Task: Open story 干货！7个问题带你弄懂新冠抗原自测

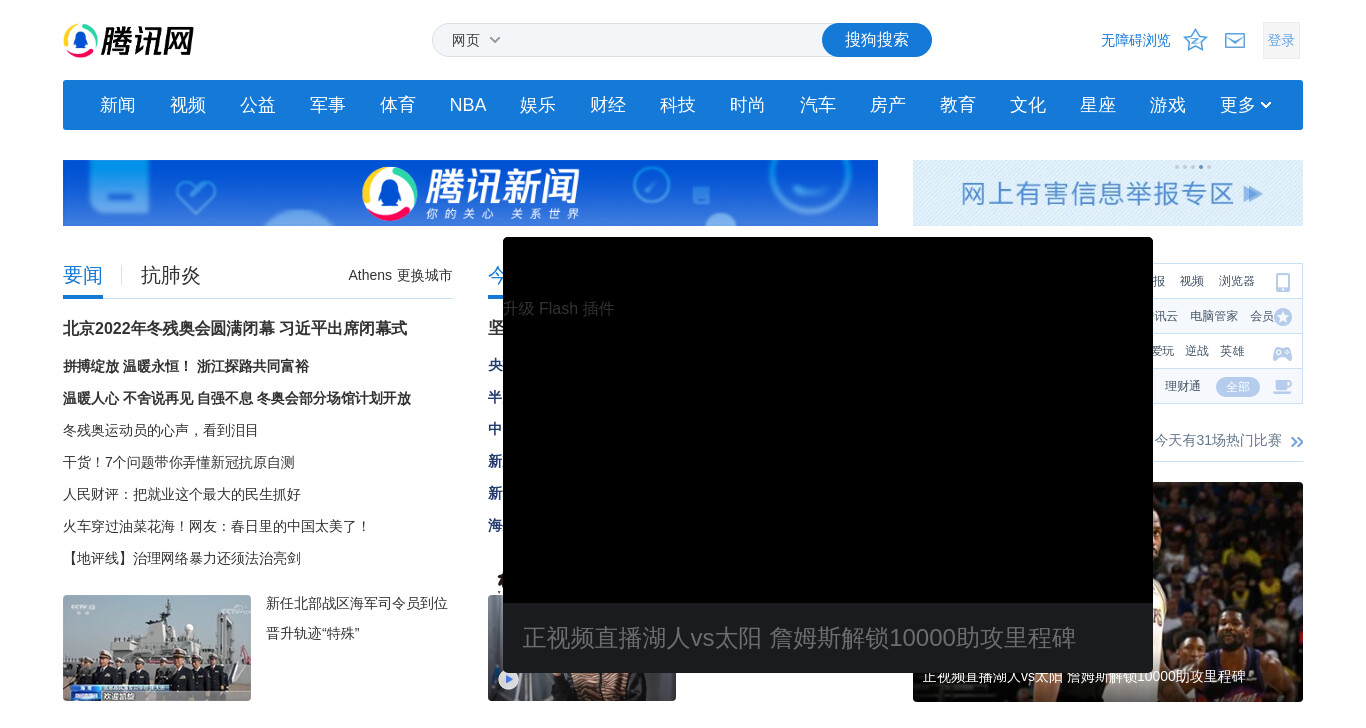Action: (x=179, y=462)
